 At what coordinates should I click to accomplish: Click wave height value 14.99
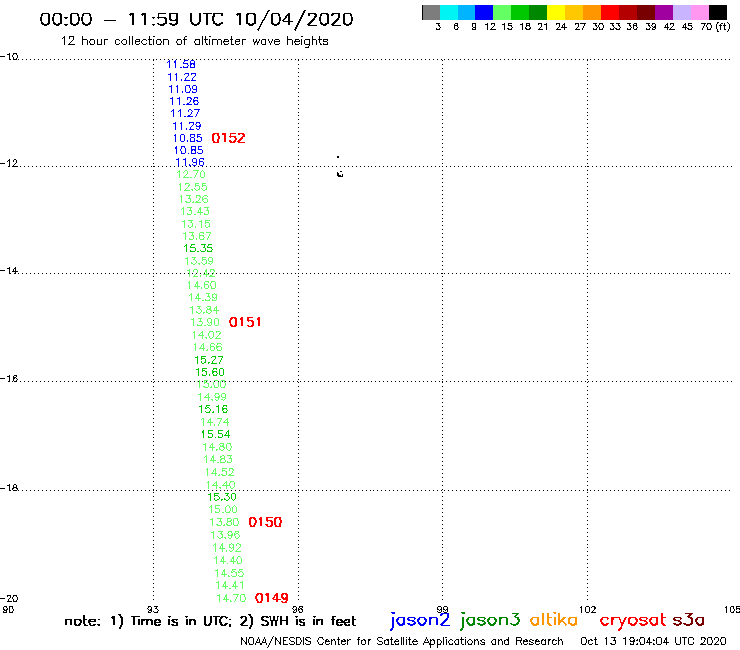[212, 397]
